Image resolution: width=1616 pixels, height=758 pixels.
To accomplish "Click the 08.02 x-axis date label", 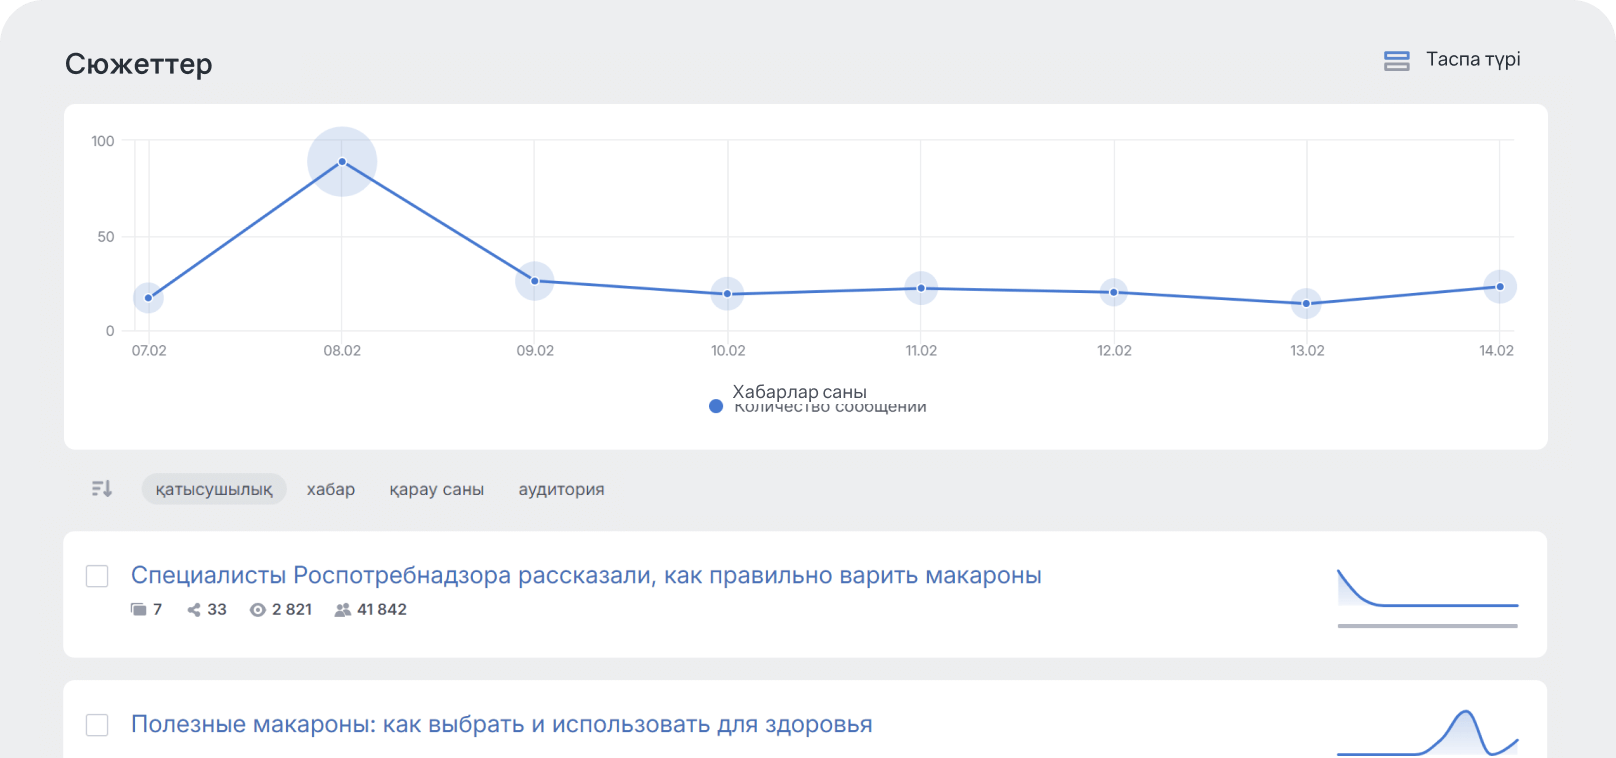I will coord(342,351).
